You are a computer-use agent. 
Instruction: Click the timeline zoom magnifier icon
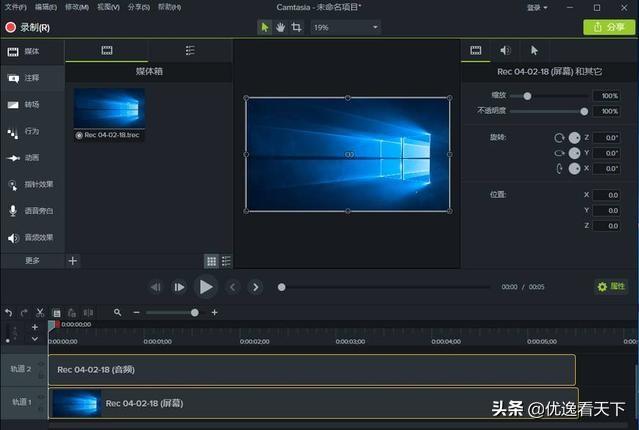117,313
